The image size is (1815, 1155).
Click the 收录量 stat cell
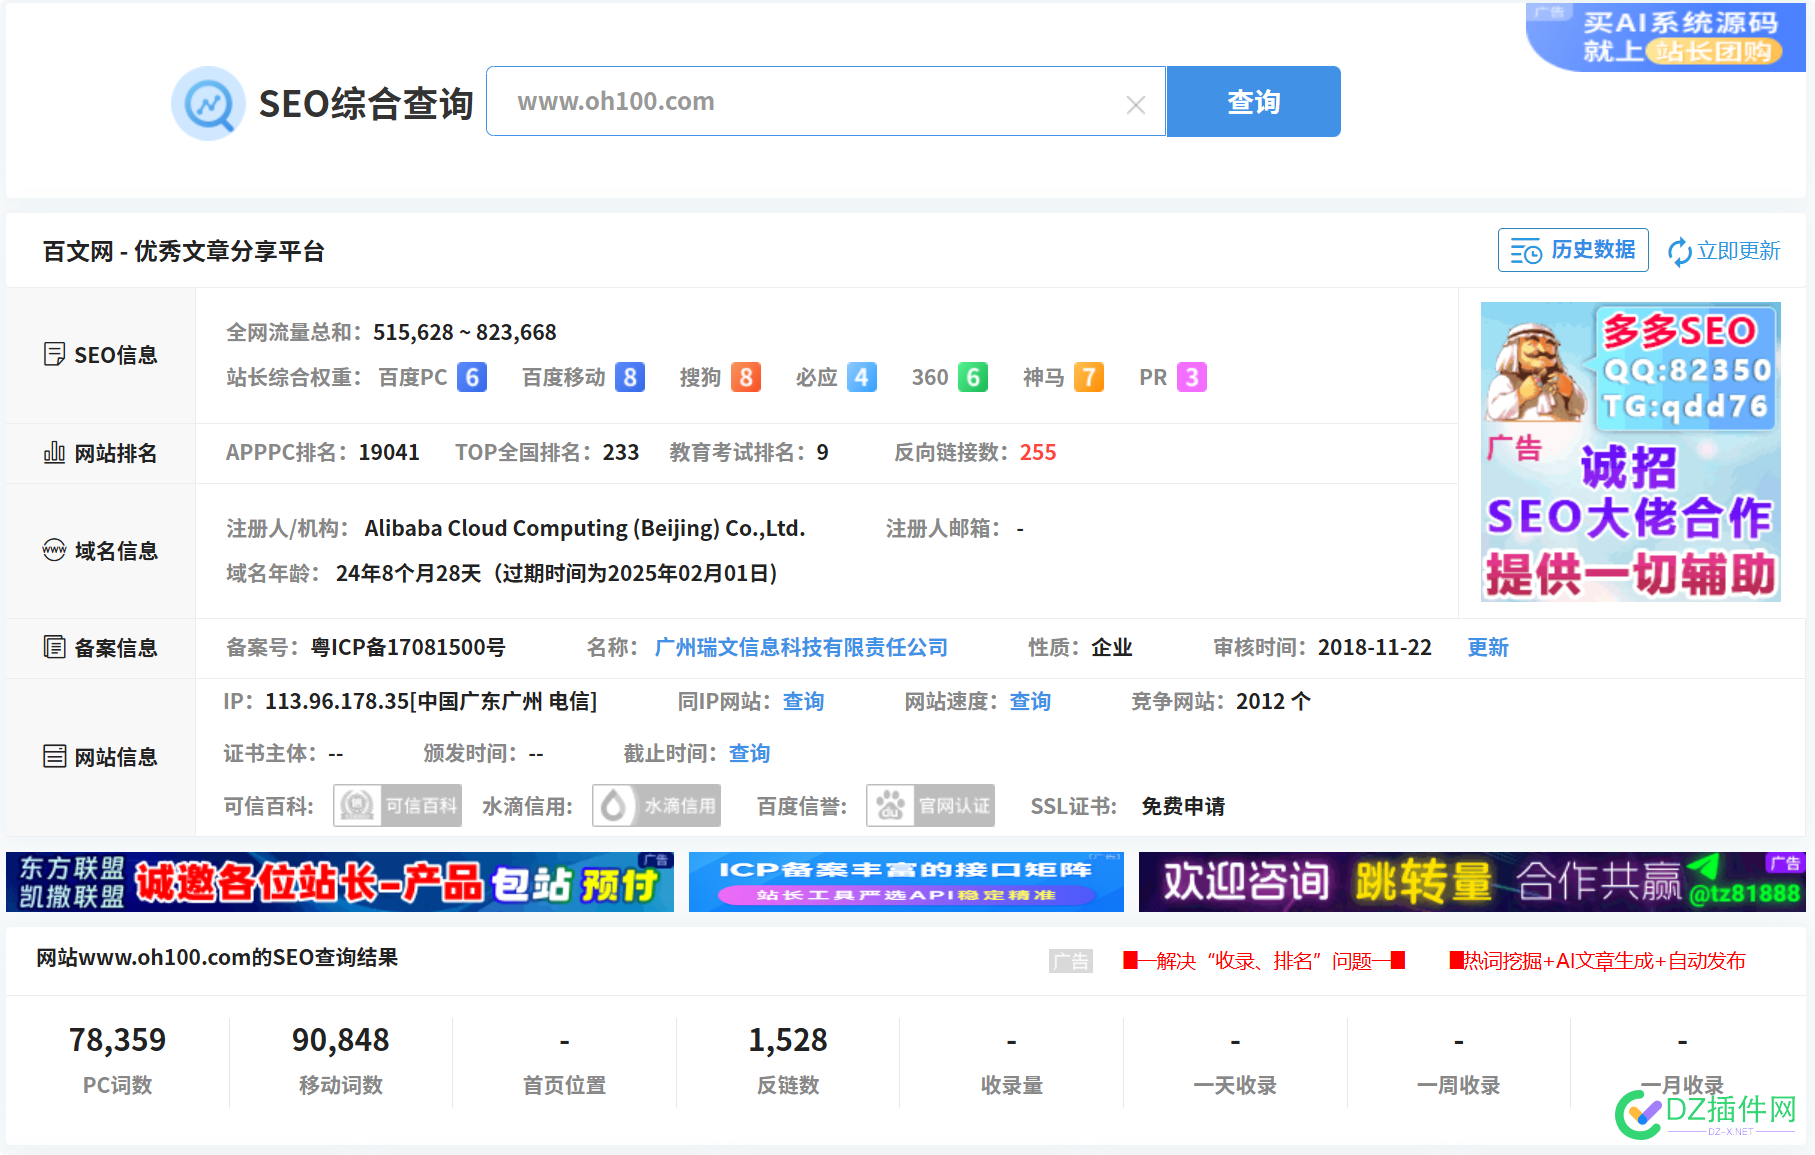[x=1011, y=1062]
